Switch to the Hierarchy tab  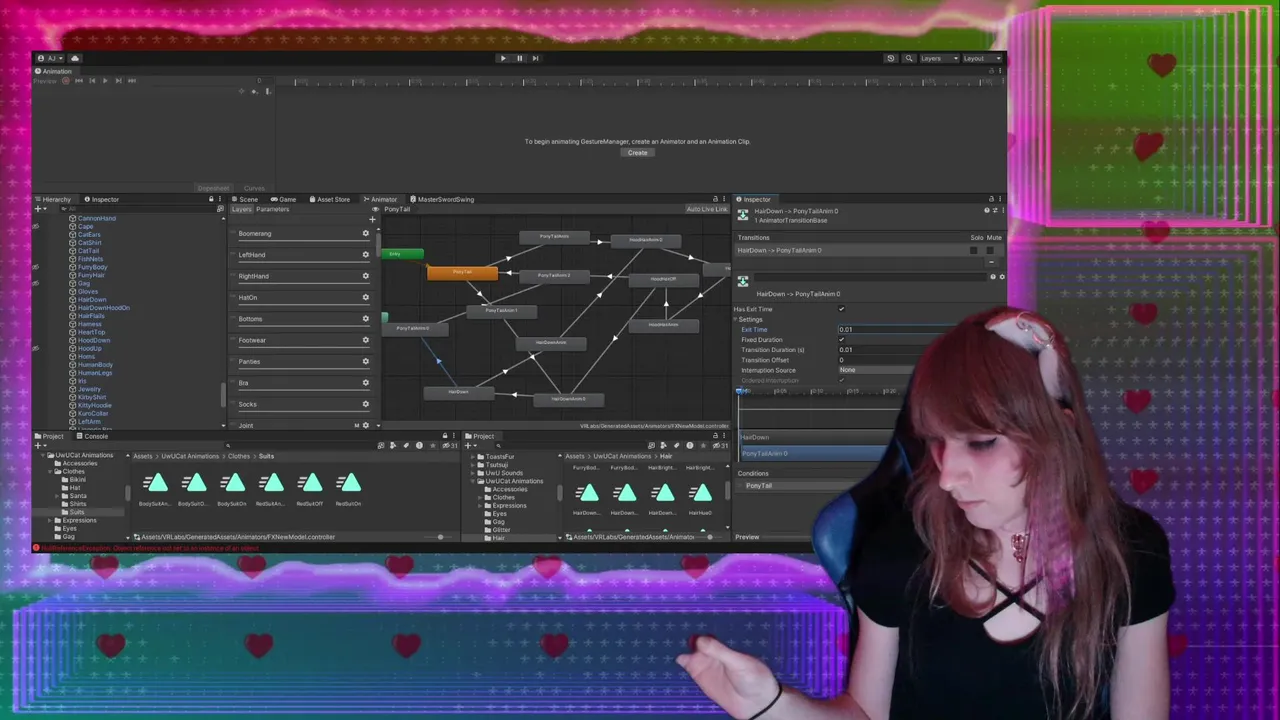coord(54,199)
